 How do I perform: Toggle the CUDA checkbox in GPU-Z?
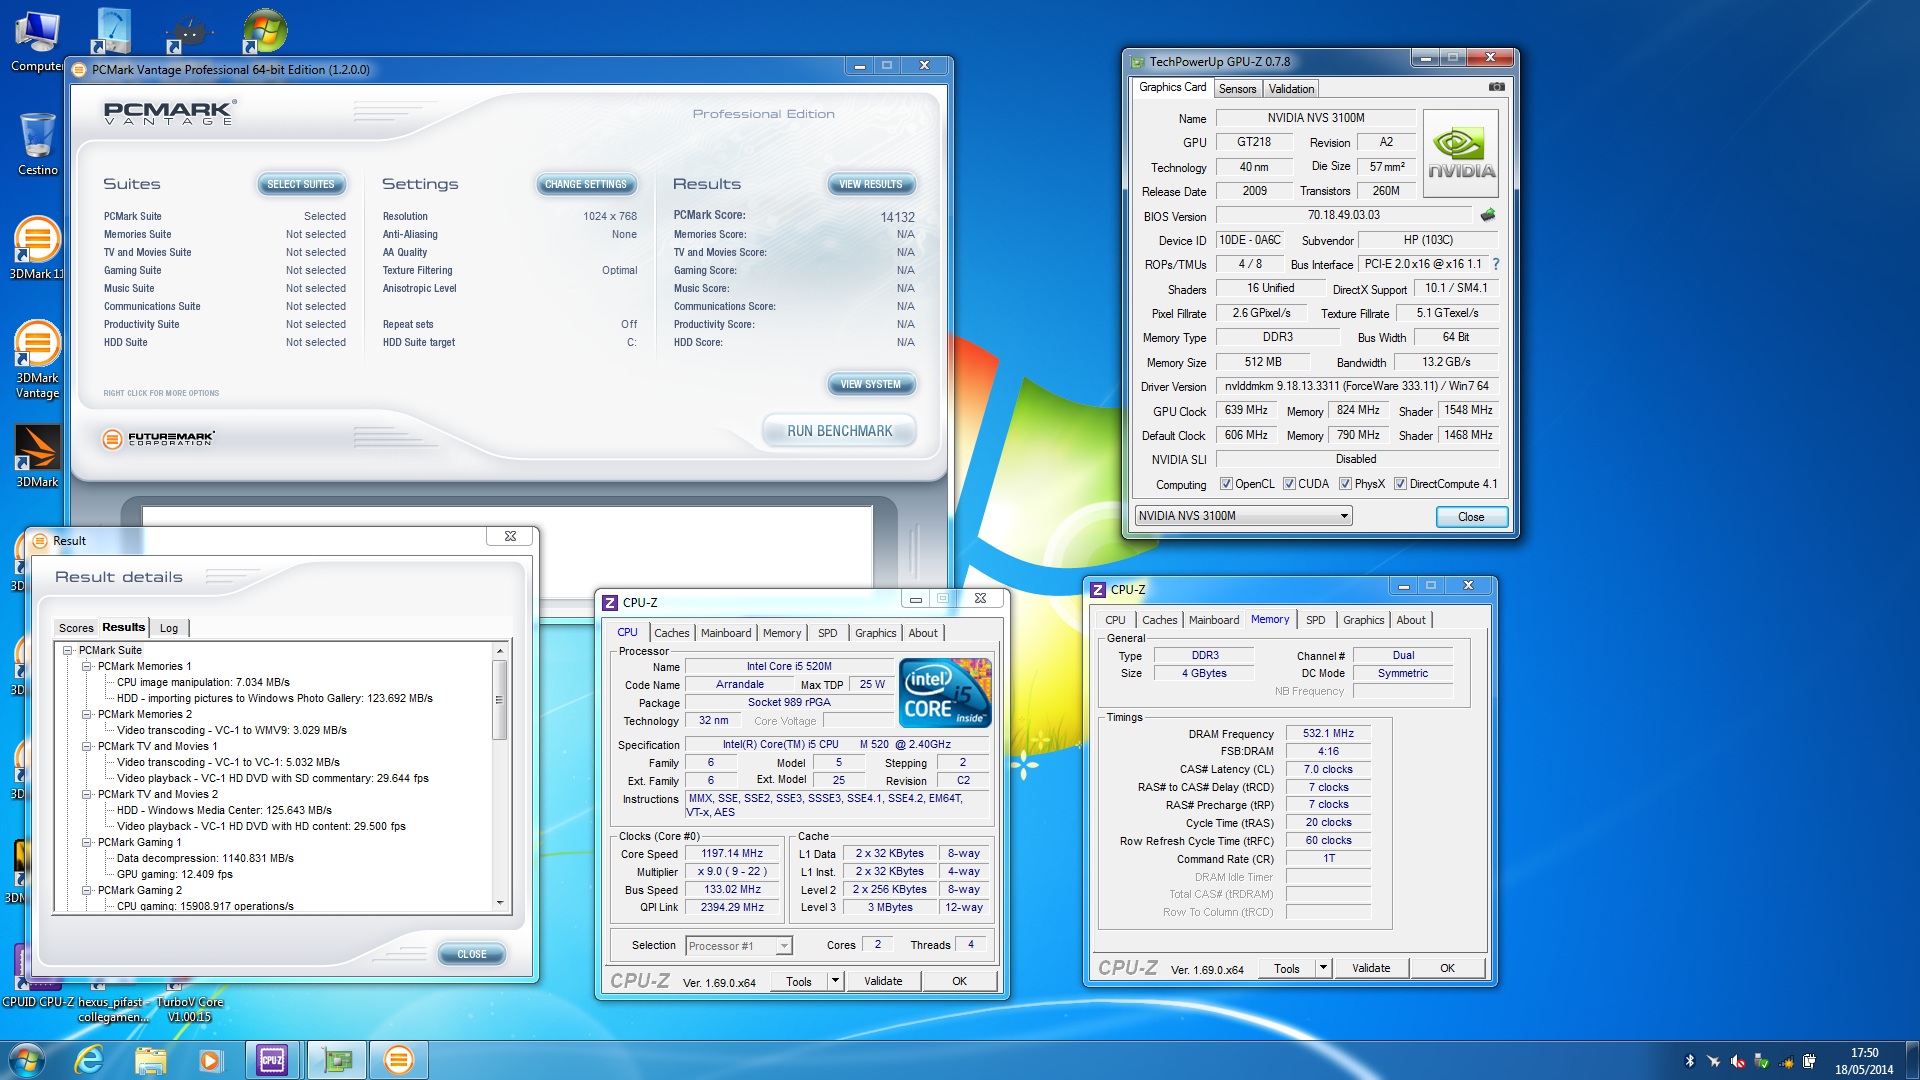[1289, 484]
